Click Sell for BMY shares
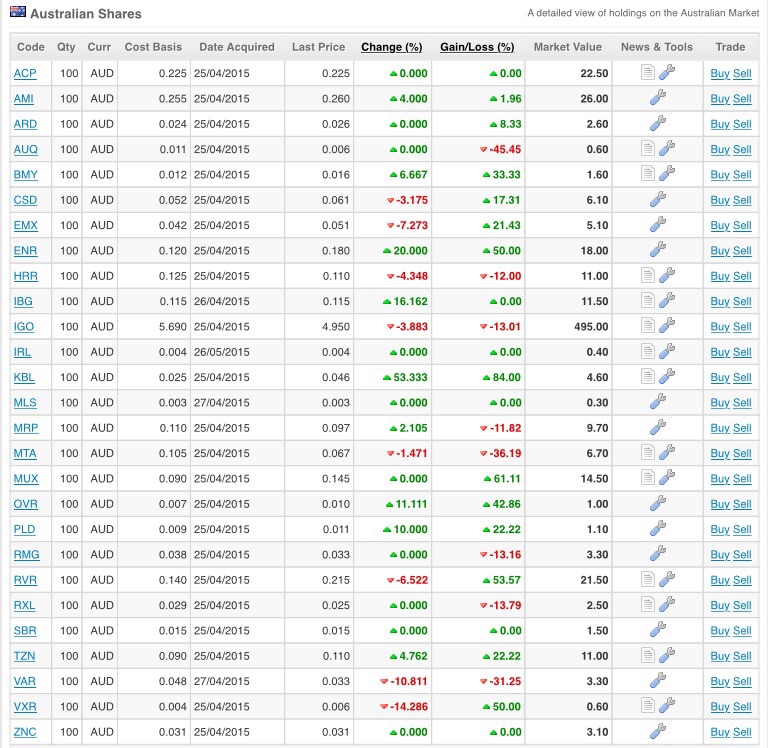 742,175
